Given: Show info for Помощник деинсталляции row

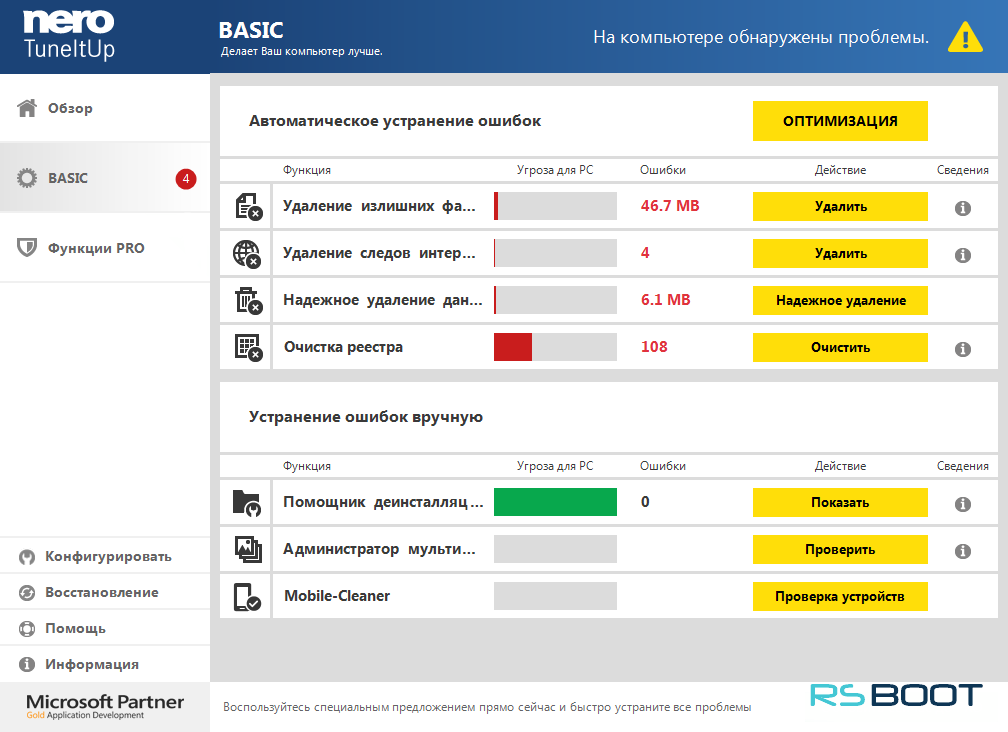Looking at the screenshot, I should (x=962, y=504).
